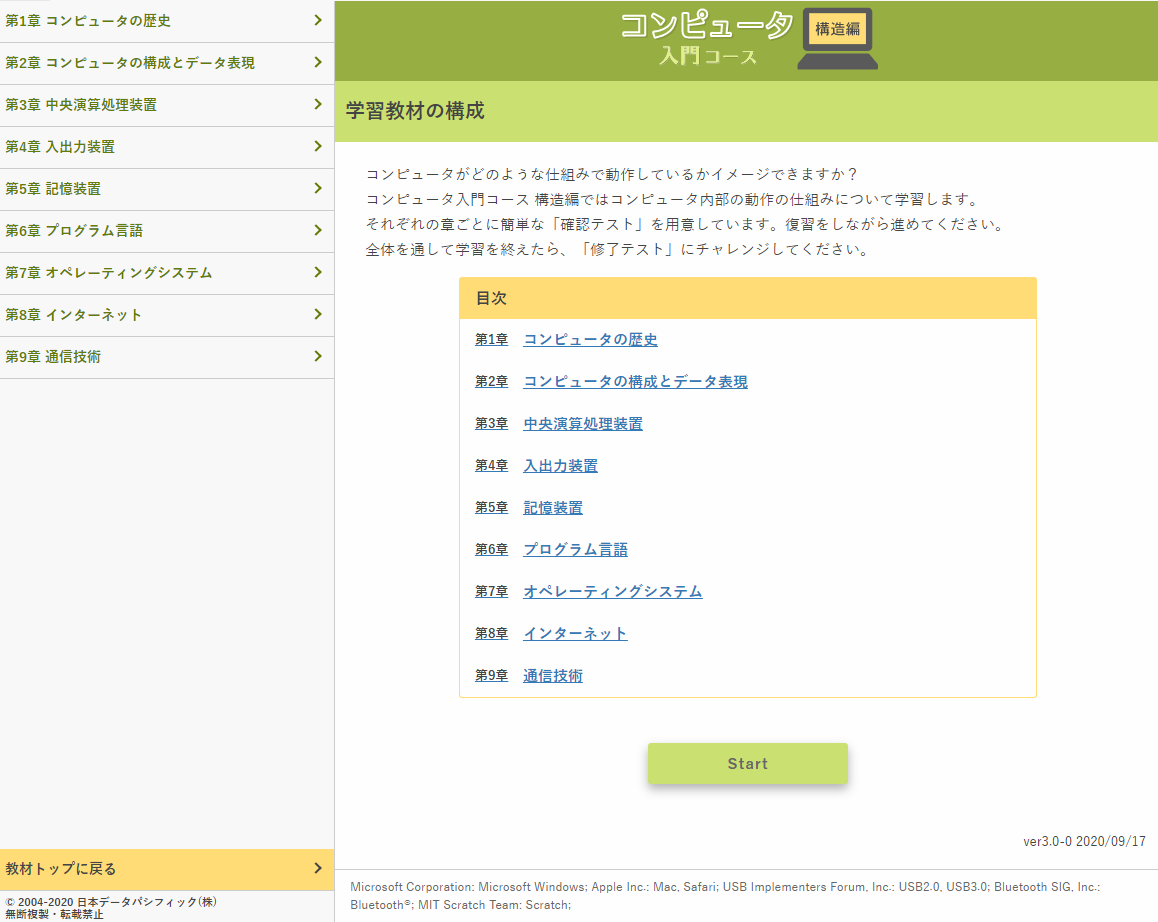Click arrow icon beside 第6章 プログラム言語
1158x922 pixels.
[x=317, y=230]
